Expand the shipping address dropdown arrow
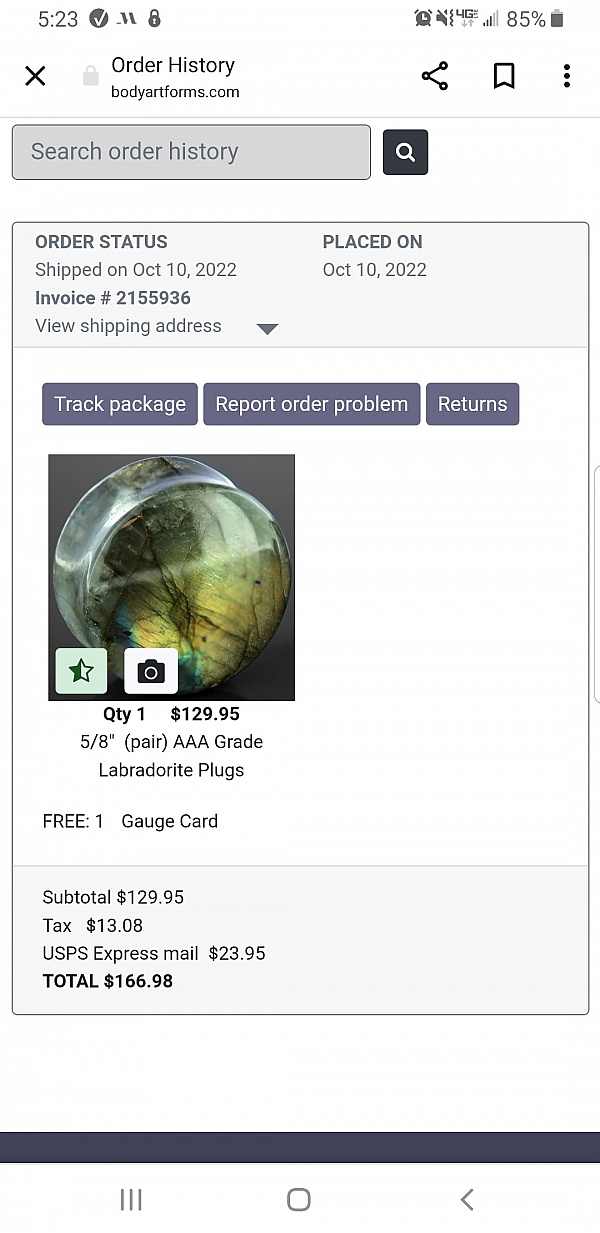This screenshot has height=1233, width=600. tap(267, 328)
